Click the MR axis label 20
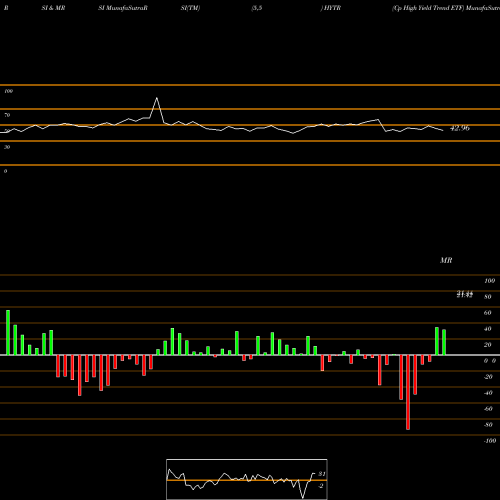Image resolution: width=500 pixels, height=500 pixels. point(488,345)
